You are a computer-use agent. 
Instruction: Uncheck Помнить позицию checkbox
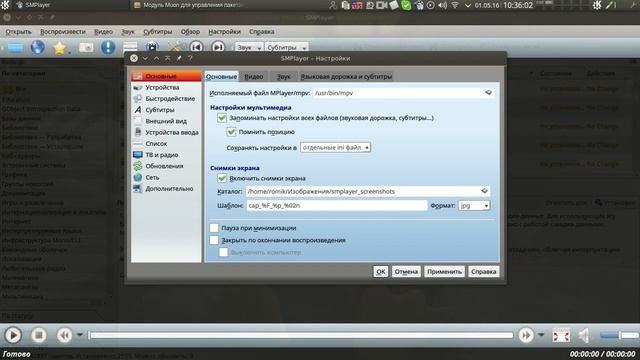[231, 132]
